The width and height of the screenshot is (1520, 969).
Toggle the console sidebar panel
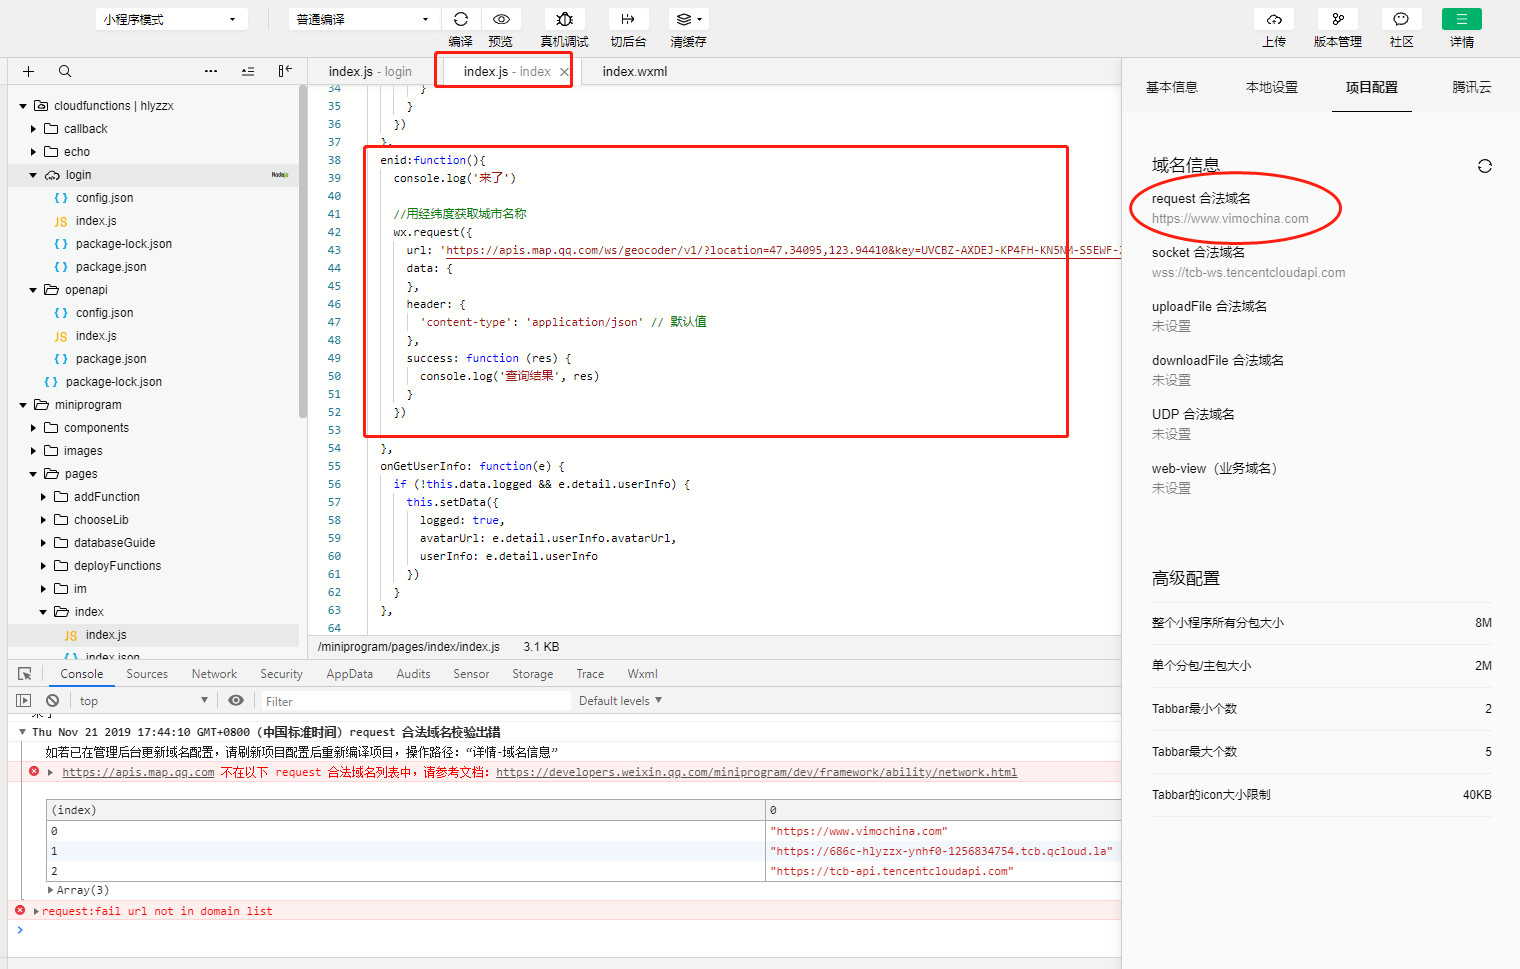(24, 701)
